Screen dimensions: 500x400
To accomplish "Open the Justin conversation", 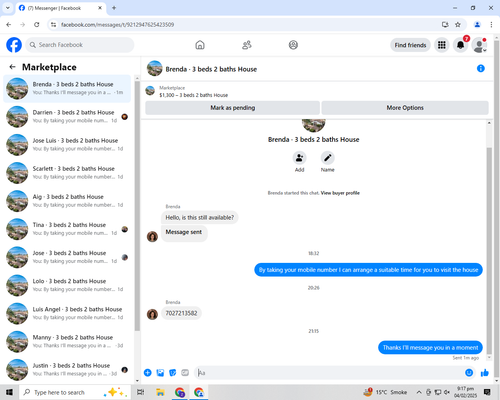I will [67, 370].
